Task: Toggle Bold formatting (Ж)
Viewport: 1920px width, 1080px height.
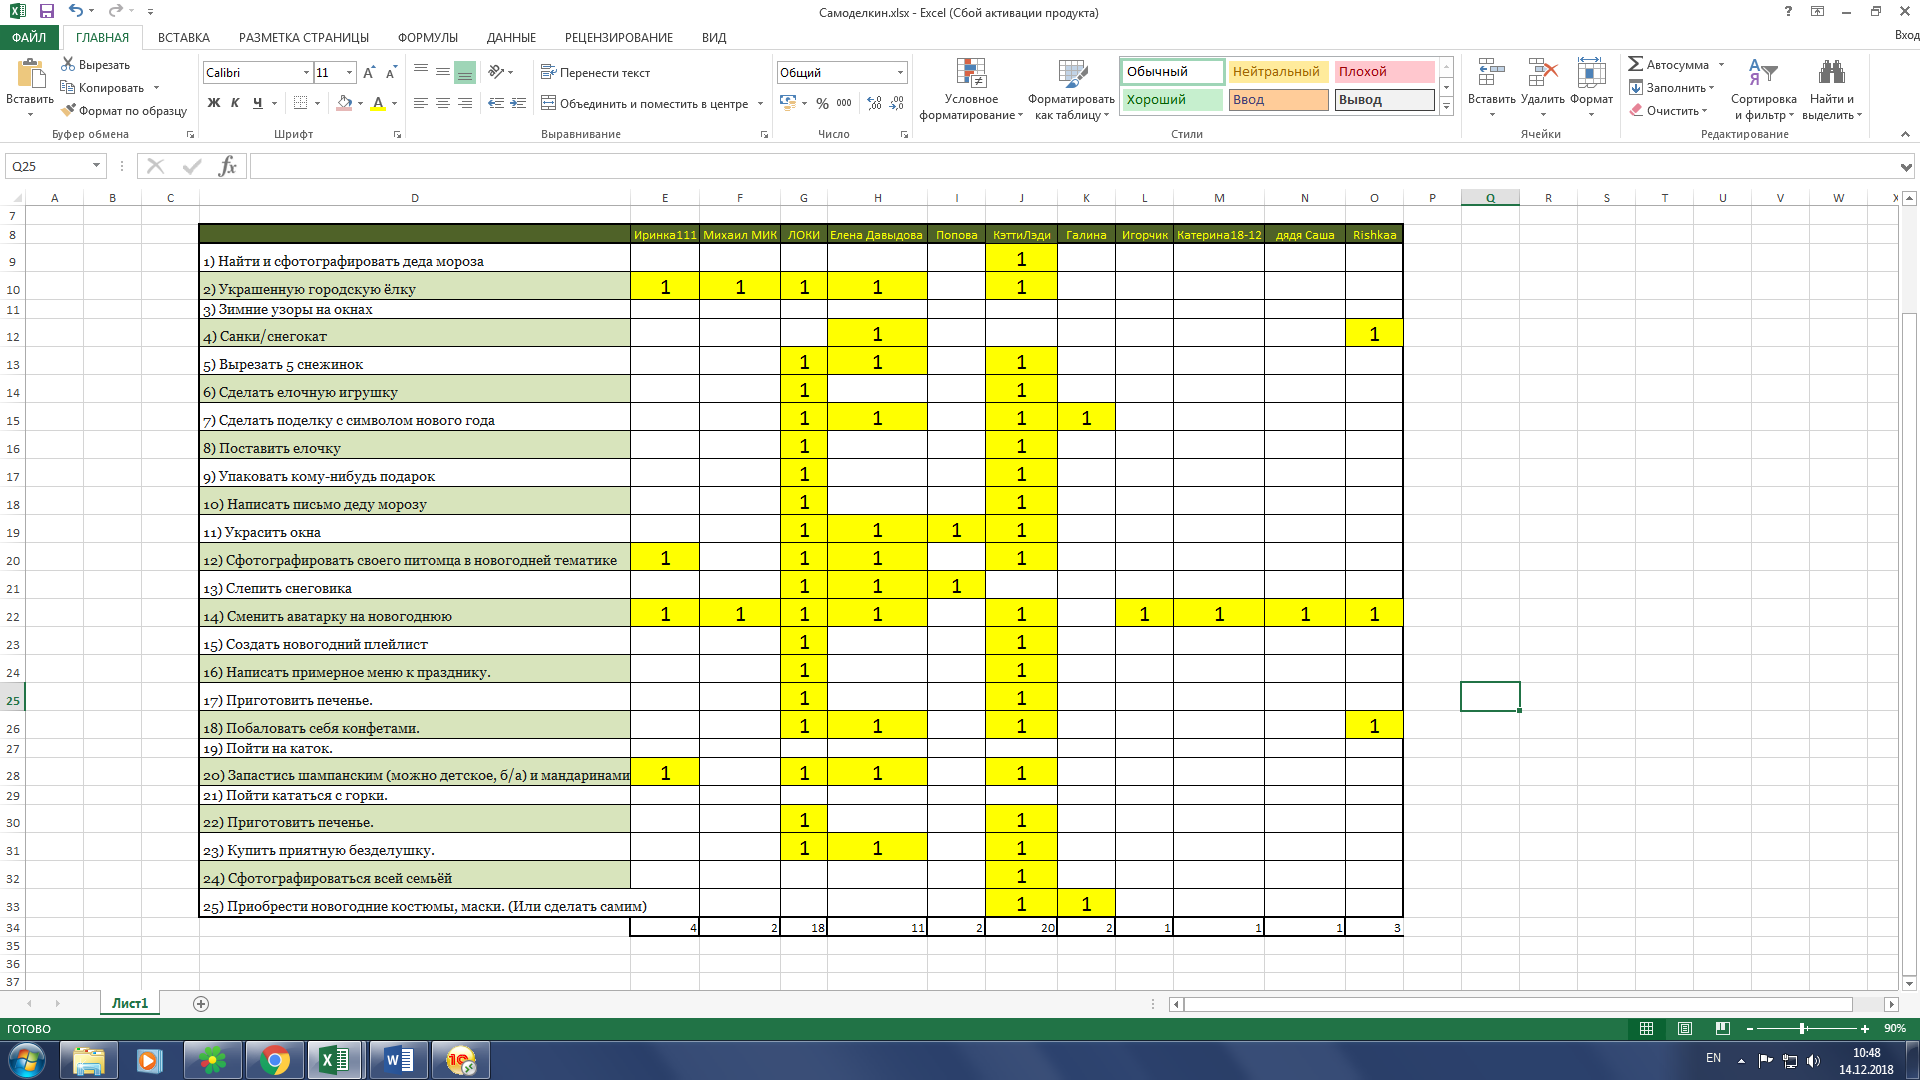Action: tap(213, 103)
